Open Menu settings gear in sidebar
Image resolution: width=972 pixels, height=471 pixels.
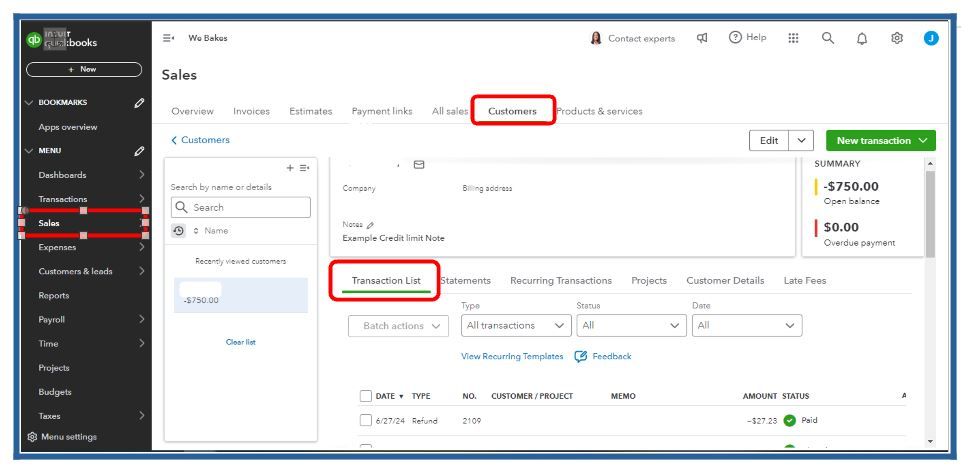pos(33,437)
